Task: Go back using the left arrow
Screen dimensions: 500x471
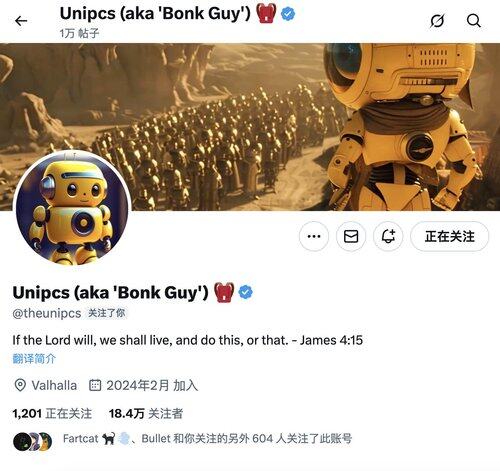Action: click(x=21, y=21)
